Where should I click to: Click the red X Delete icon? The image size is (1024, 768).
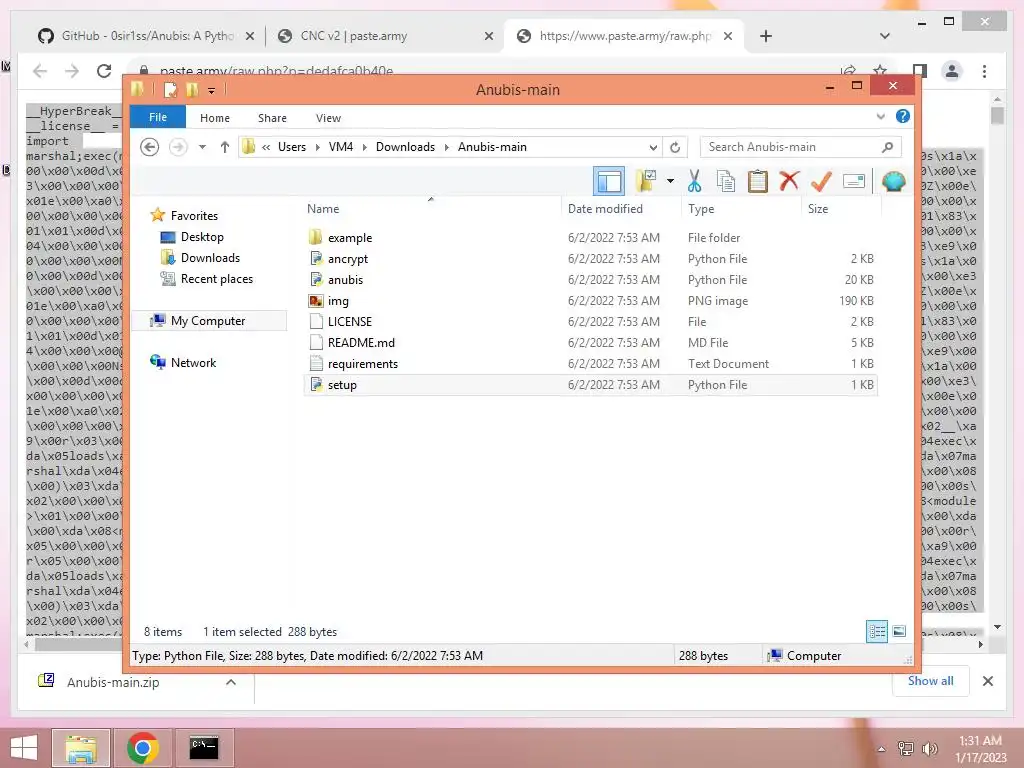789,181
